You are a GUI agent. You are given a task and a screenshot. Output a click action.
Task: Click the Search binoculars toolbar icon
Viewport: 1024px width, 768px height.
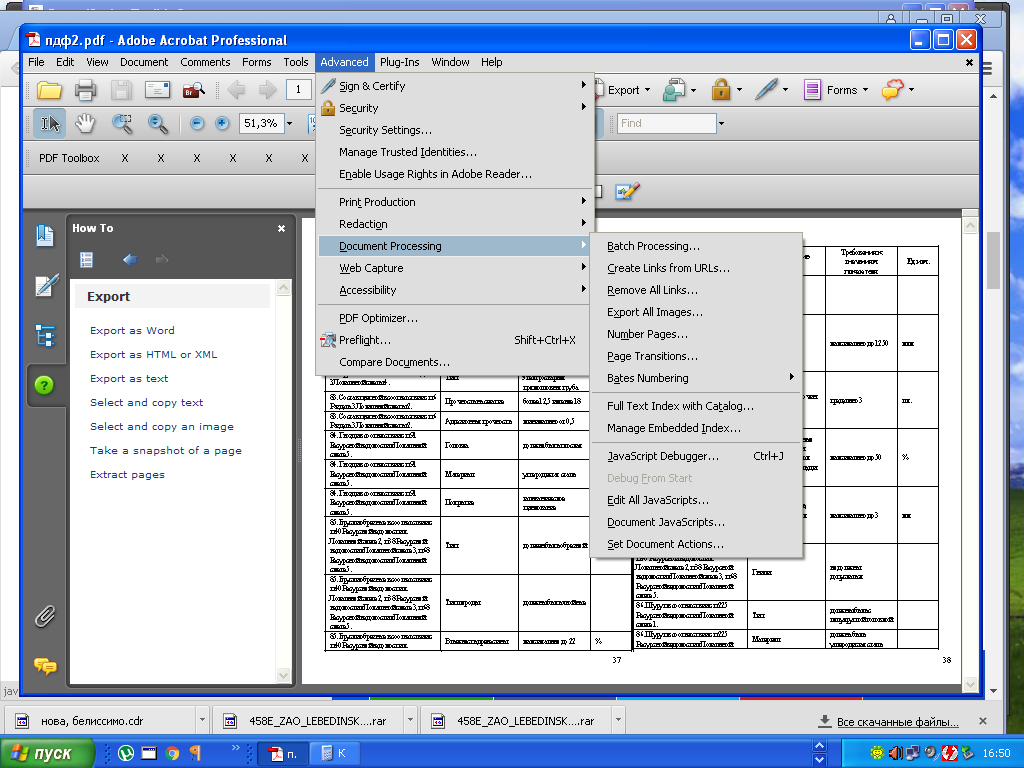193,89
